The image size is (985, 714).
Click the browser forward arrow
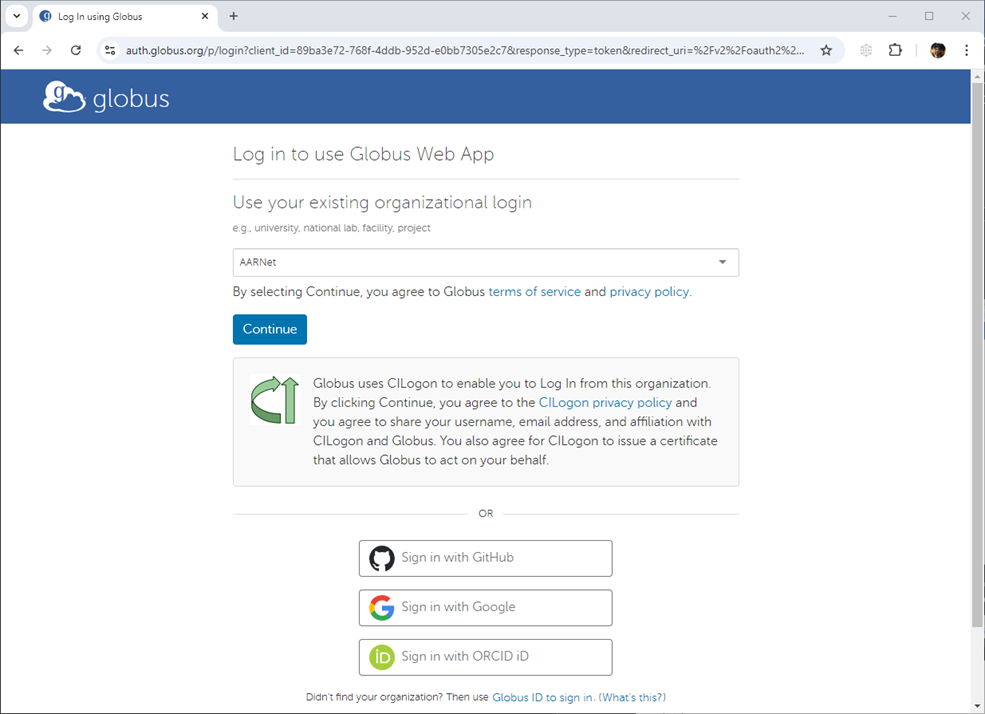point(47,50)
